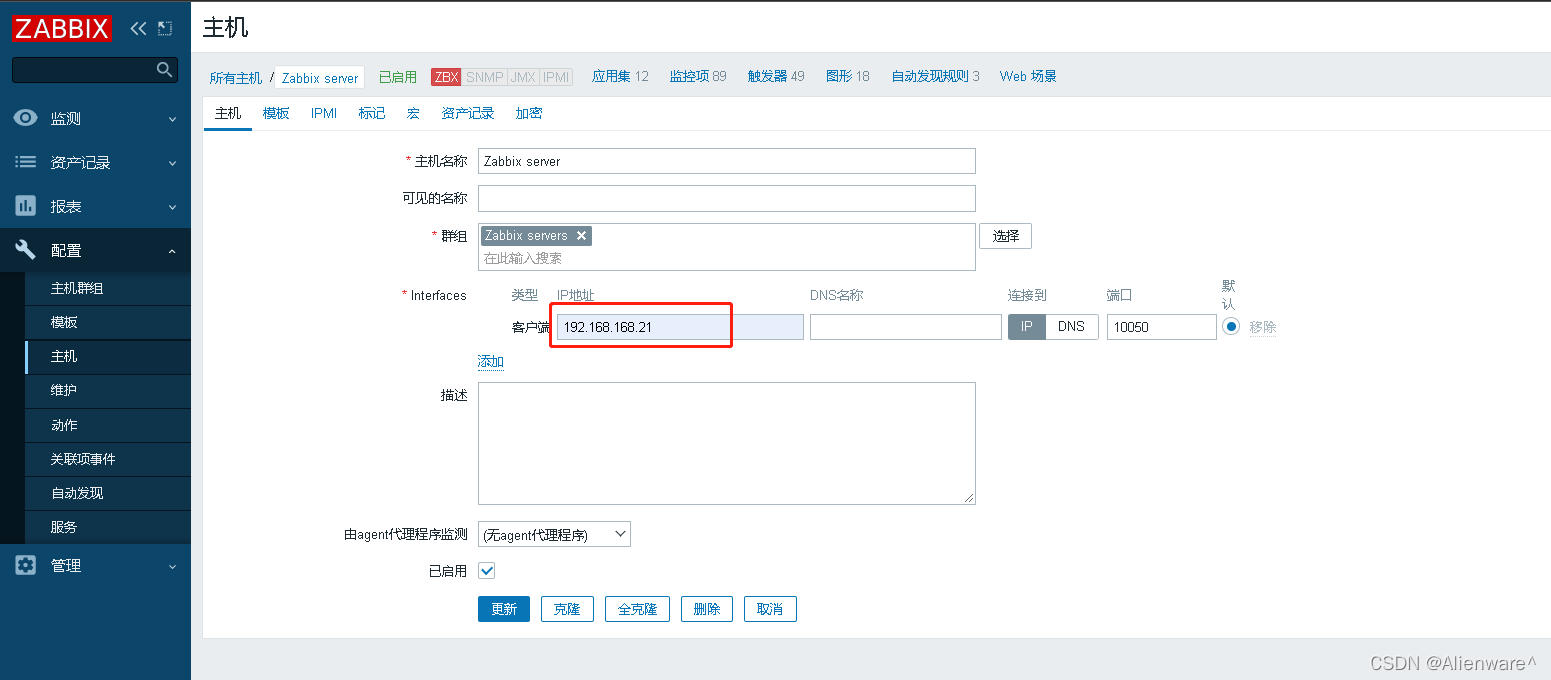The height and width of the screenshot is (680, 1551).
Task: Select the default interface radio button
Action: 1231,326
